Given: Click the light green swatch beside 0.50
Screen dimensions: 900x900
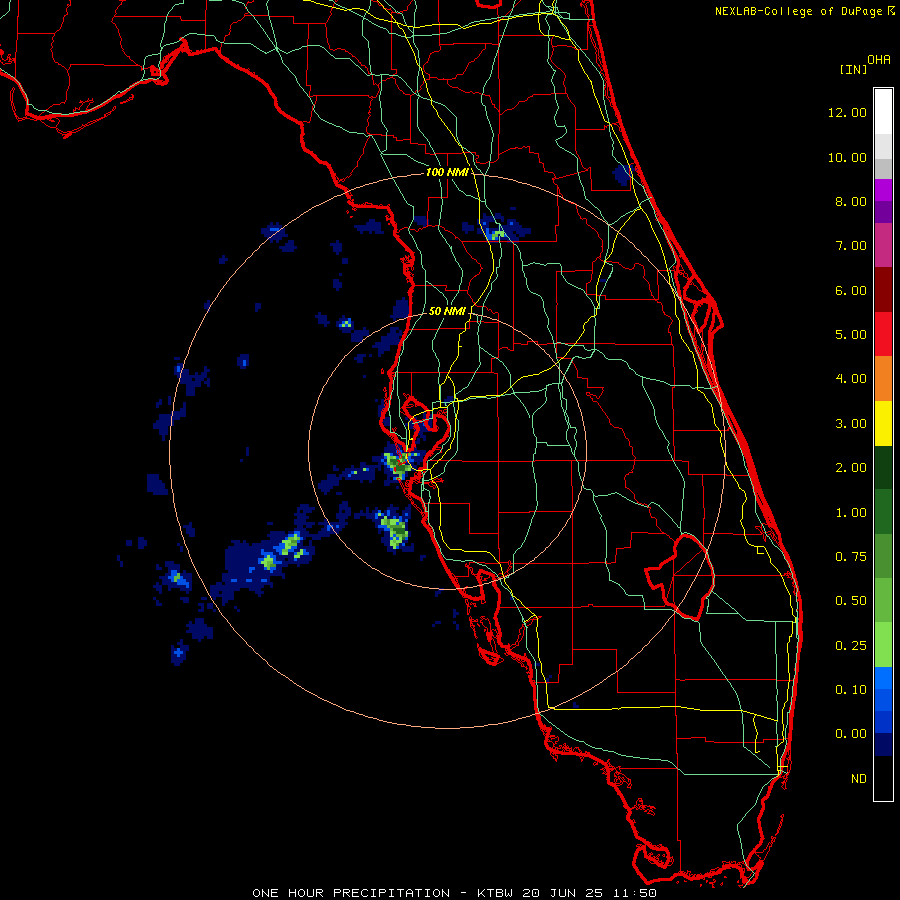Looking at the screenshot, I should pyautogui.click(x=883, y=600).
